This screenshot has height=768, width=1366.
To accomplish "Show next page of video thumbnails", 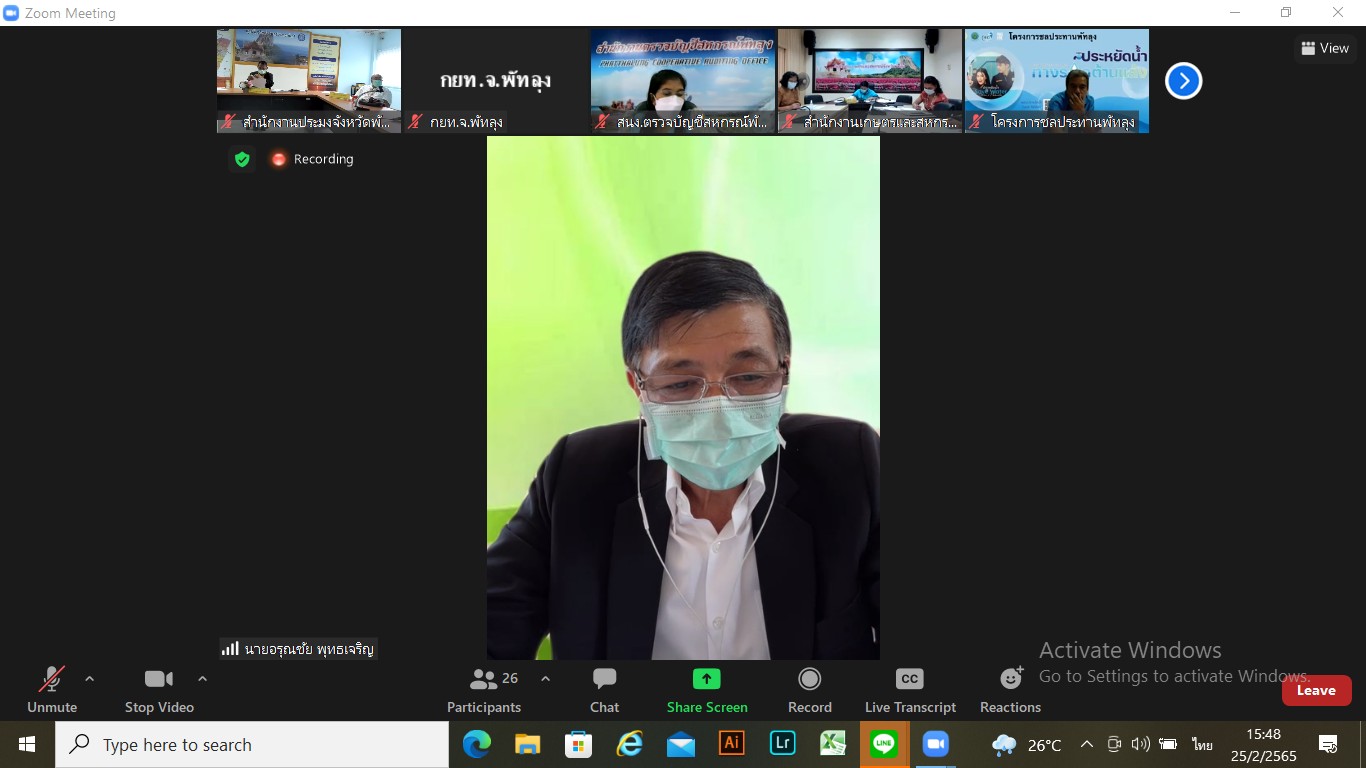I will (1183, 81).
